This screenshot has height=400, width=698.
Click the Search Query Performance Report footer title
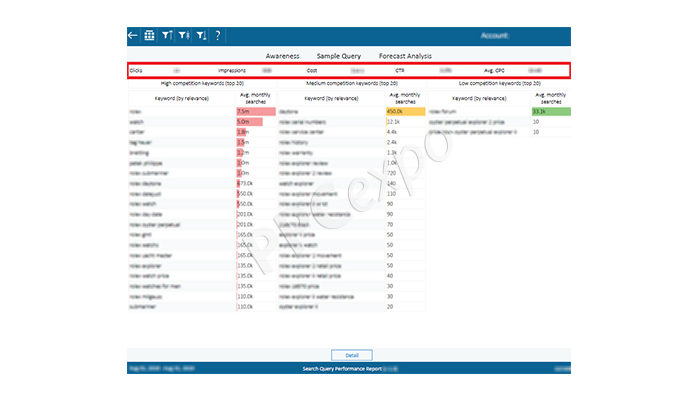342,368
